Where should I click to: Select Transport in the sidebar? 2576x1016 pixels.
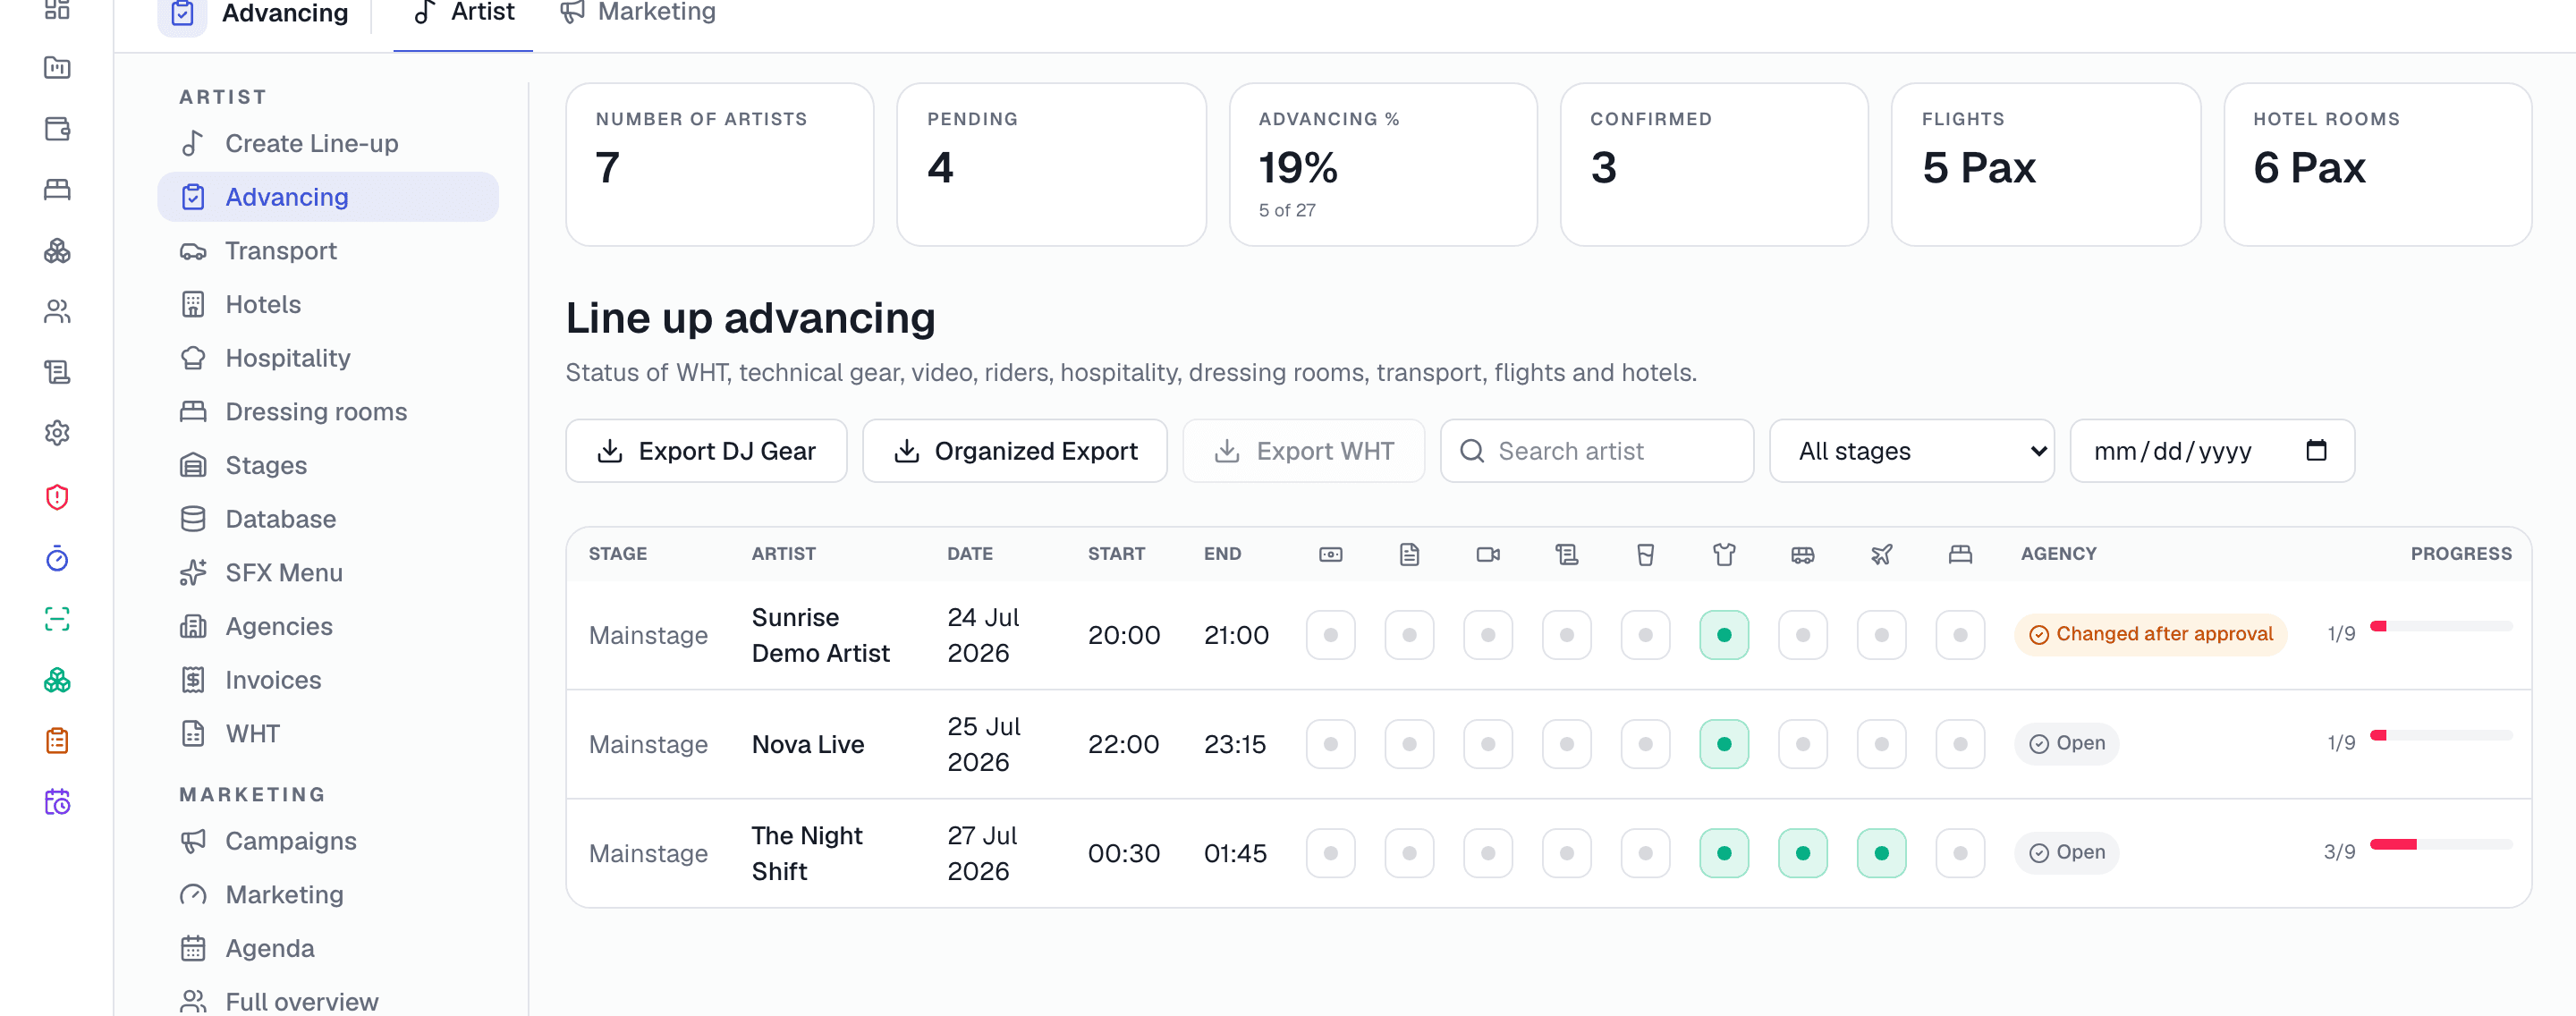coord(328,251)
